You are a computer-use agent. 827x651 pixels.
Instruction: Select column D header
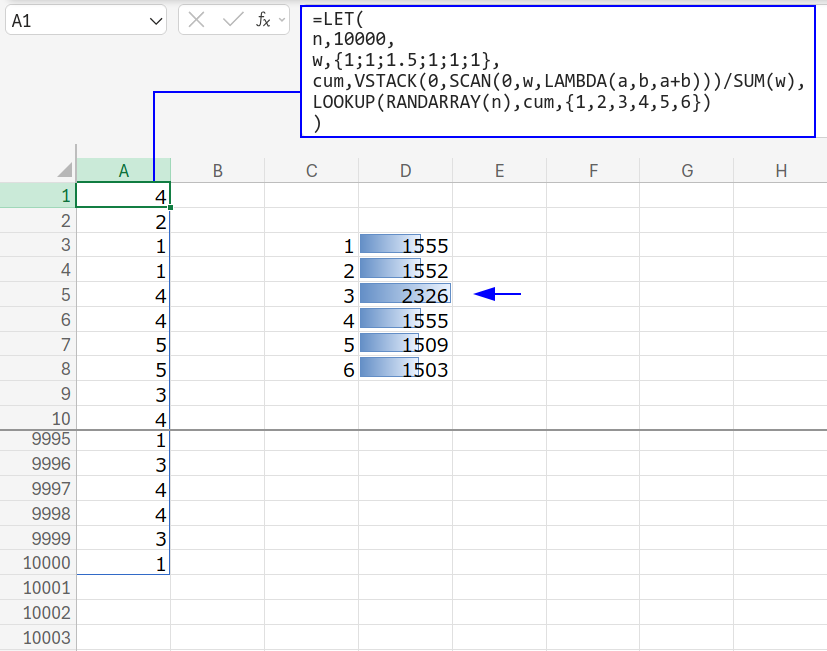405,171
